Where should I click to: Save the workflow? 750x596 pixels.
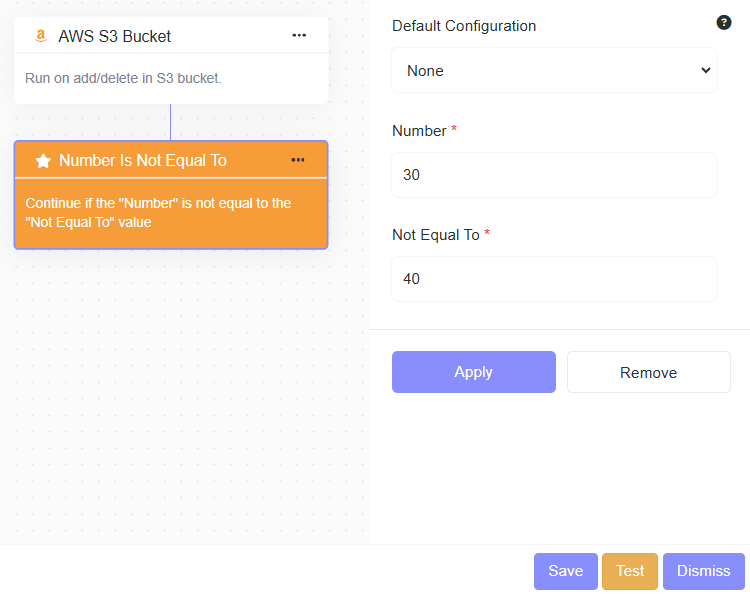click(x=565, y=571)
